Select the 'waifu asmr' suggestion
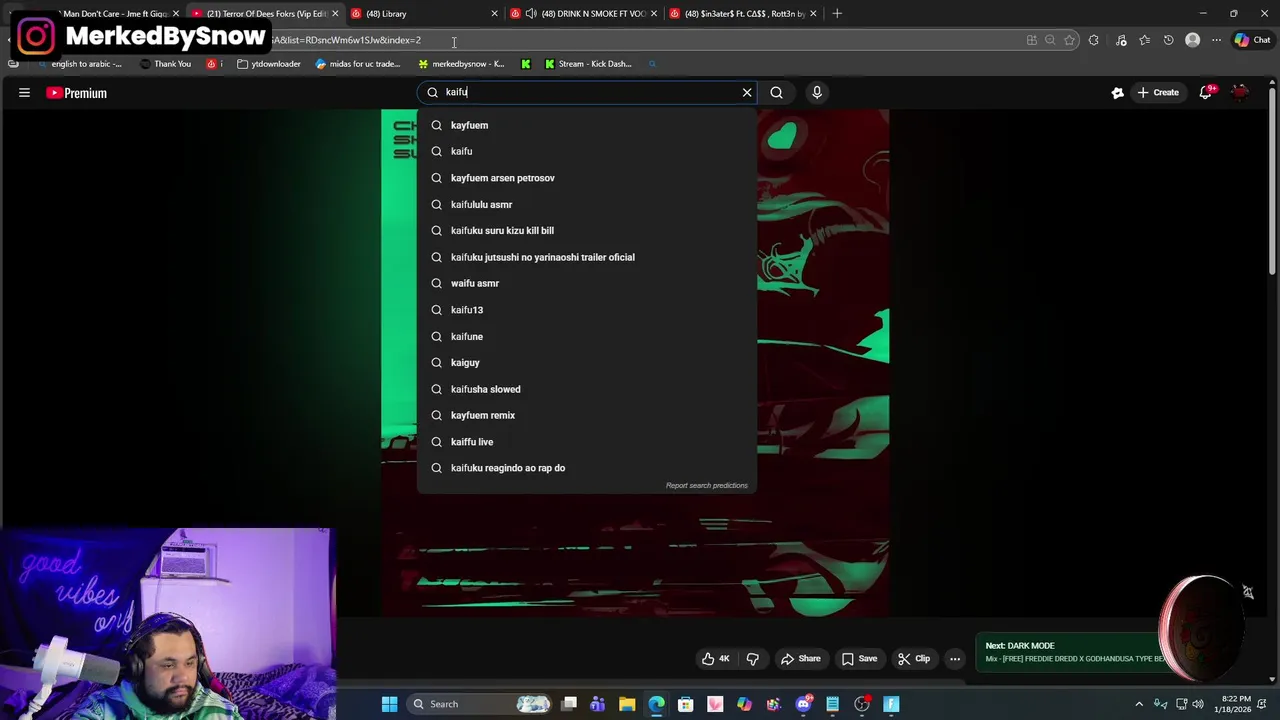This screenshot has height=720, width=1280. 587,283
